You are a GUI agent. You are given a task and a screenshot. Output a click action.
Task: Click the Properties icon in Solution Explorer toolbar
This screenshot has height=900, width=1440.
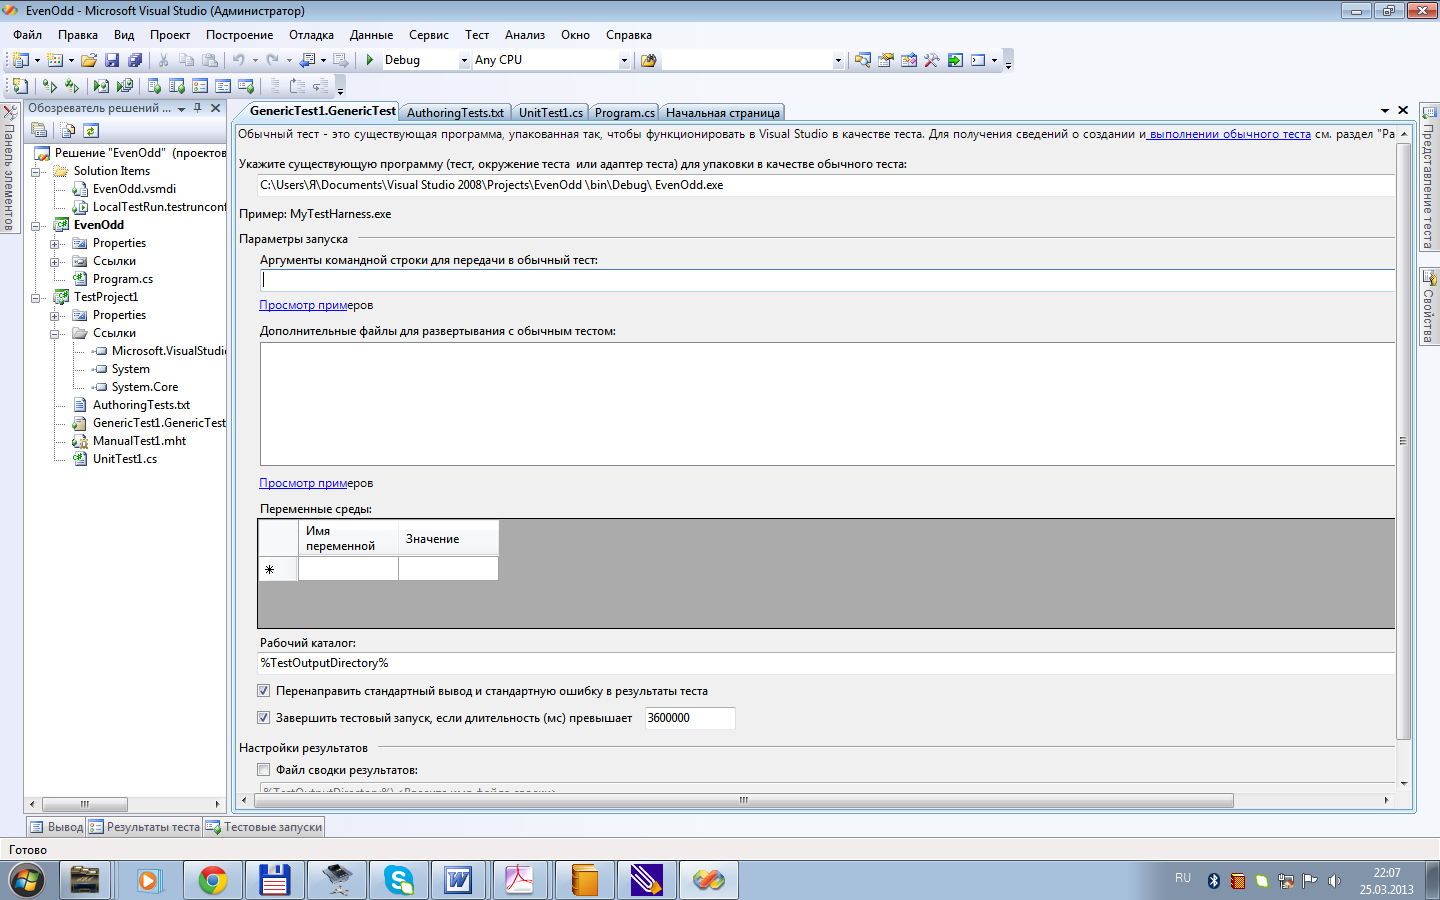click(x=39, y=130)
